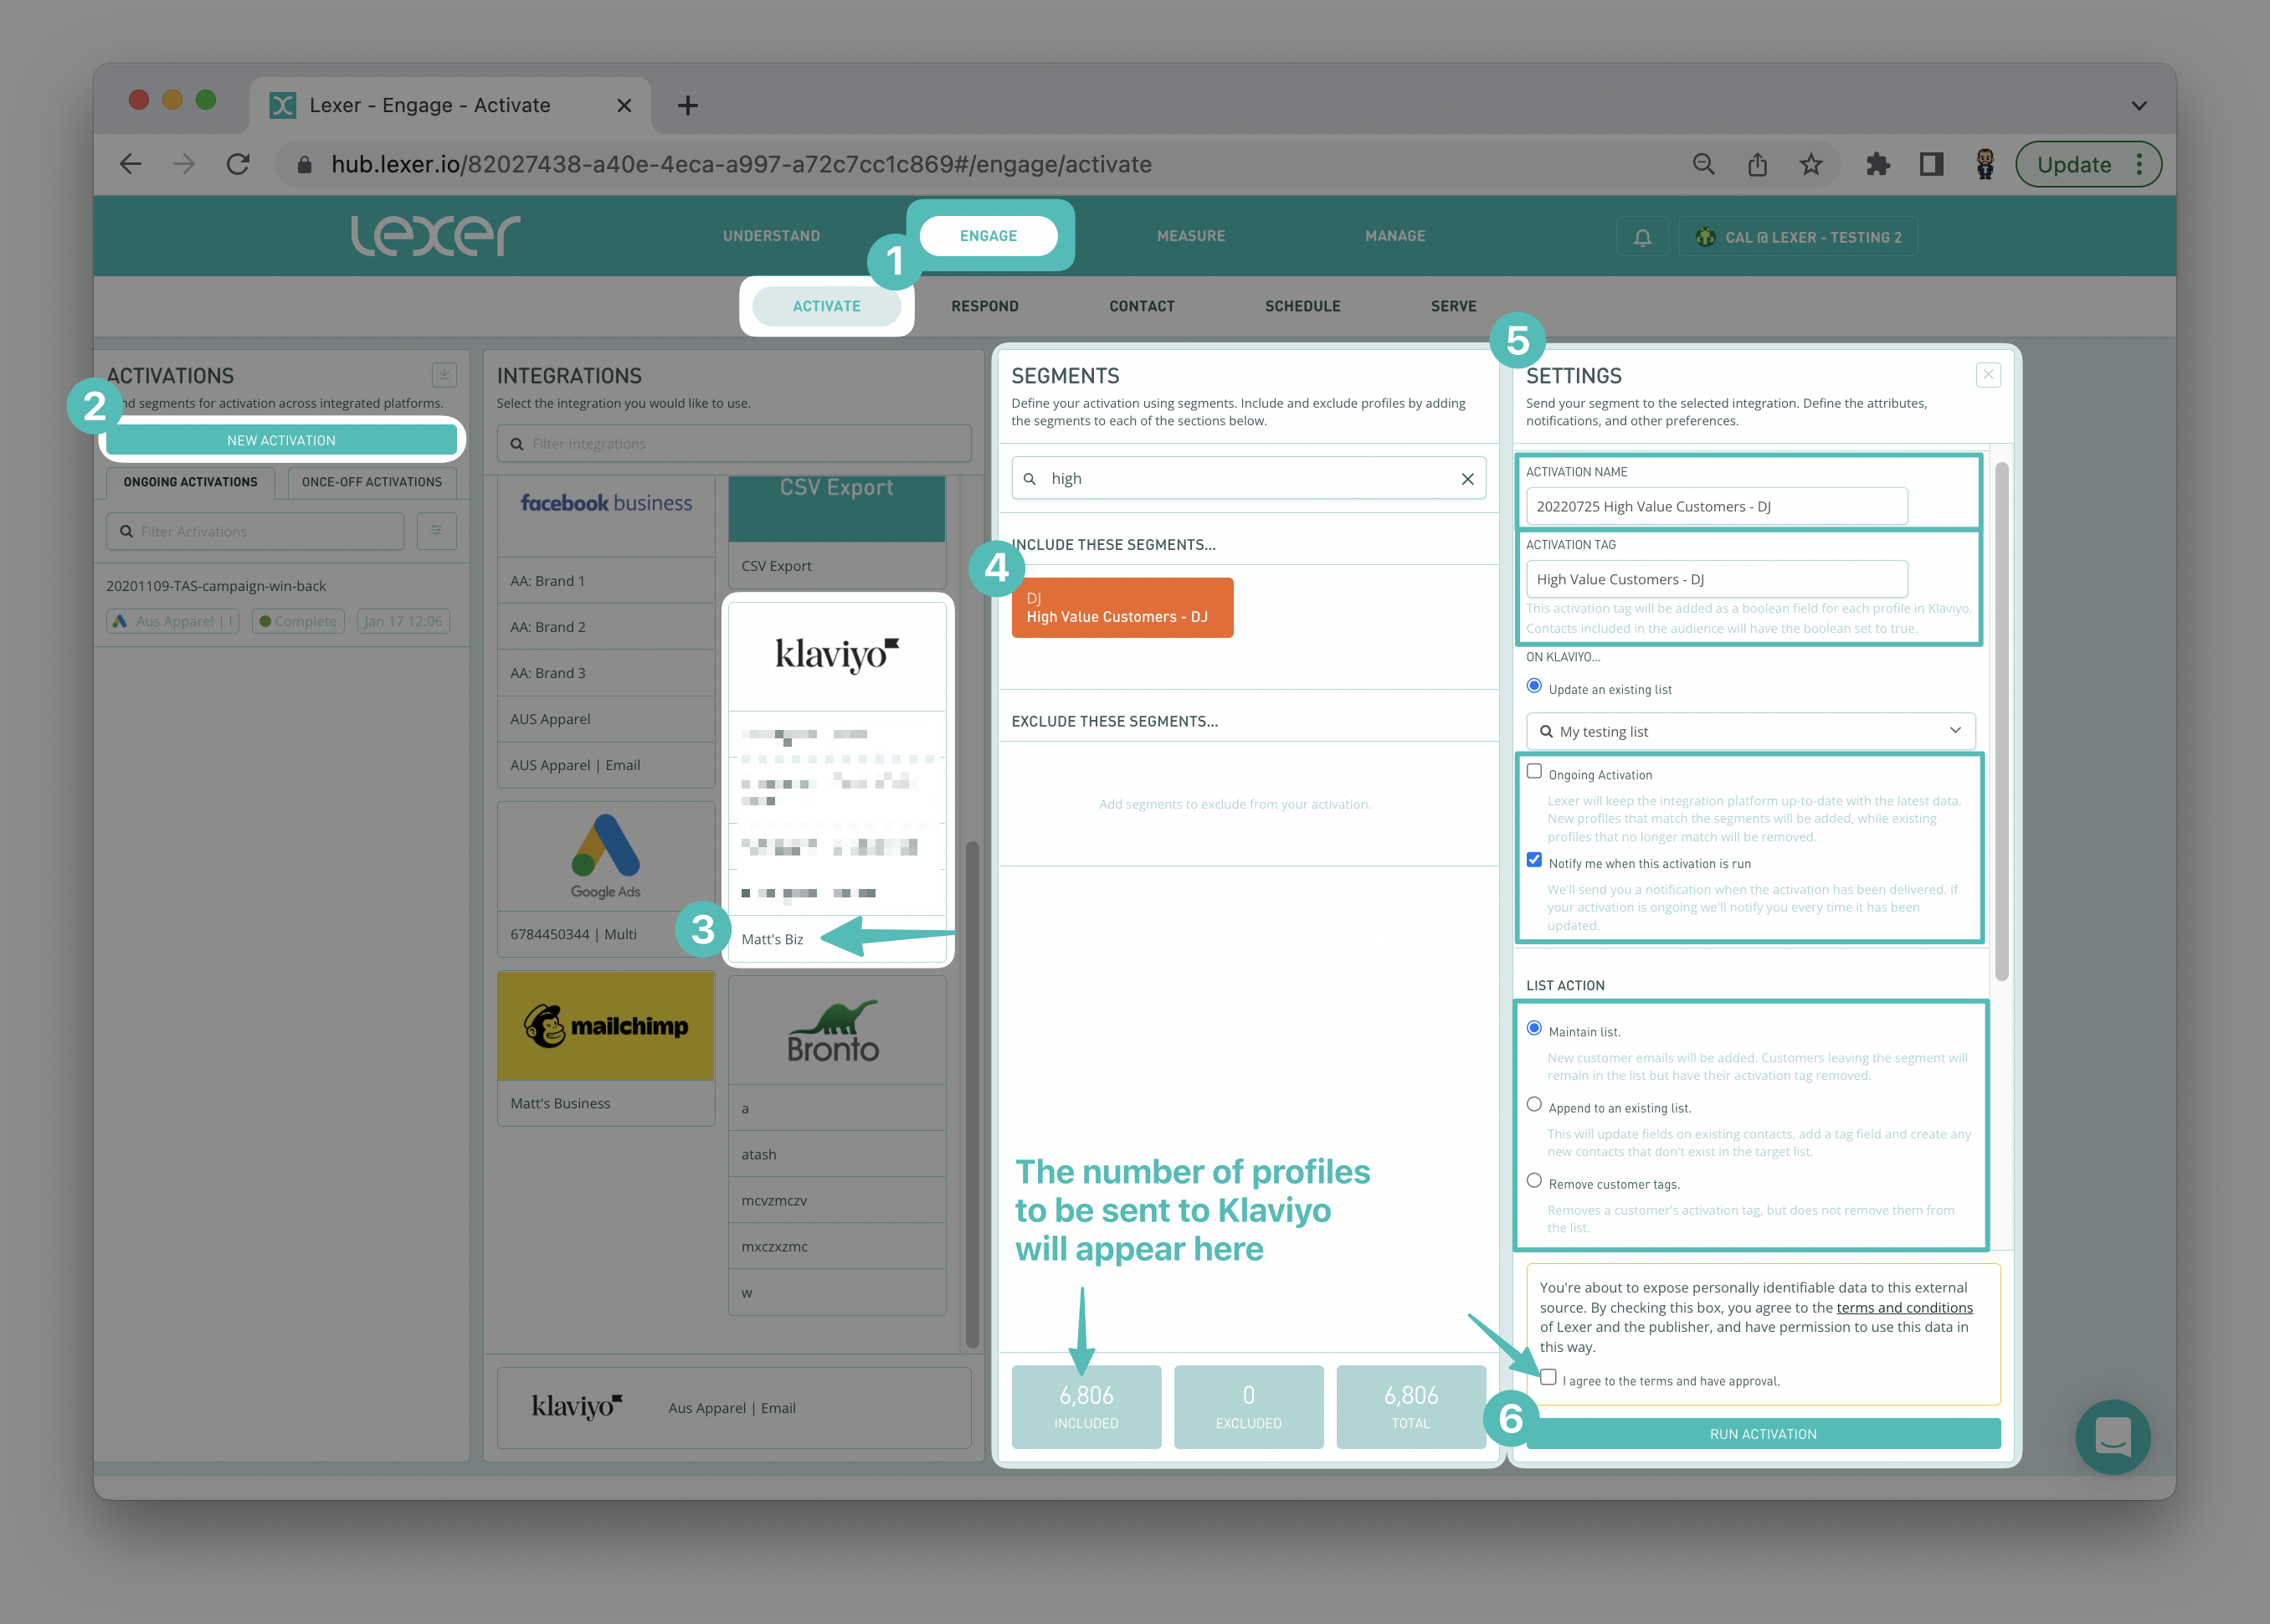The width and height of the screenshot is (2270, 1624).
Task: Open the terms and conditions link
Action: point(1904,1308)
